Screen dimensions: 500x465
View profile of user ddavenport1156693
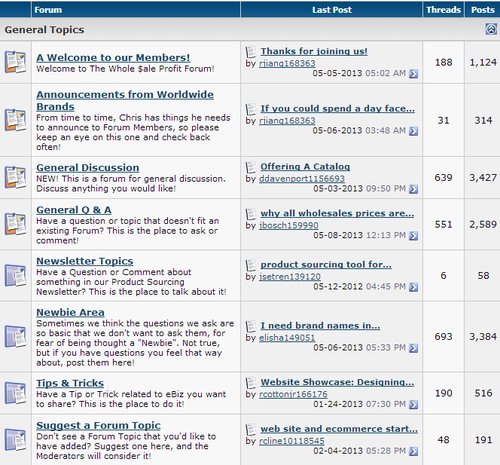302,179
